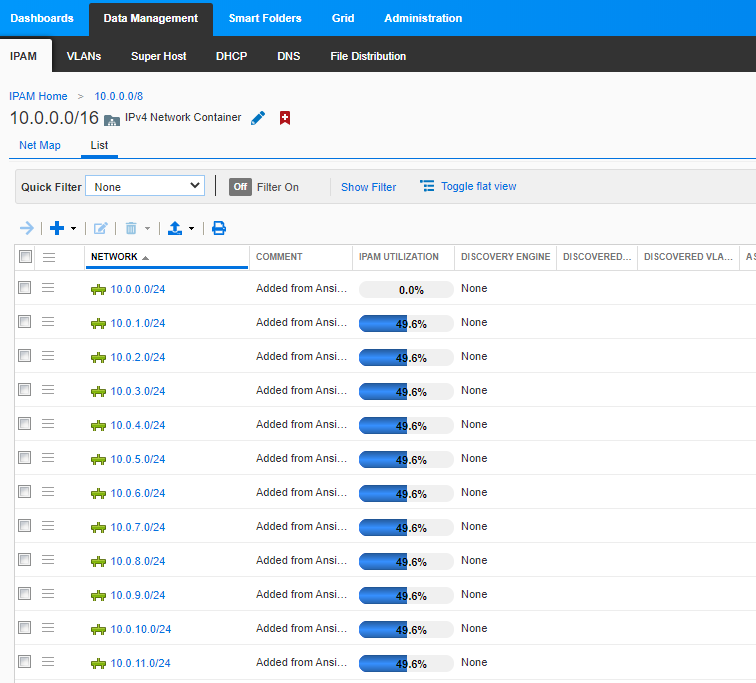The height and width of the screenshot is (683, 756).
Task: Open the 10.0.8.0/24 network link
Action: [138, 561]
